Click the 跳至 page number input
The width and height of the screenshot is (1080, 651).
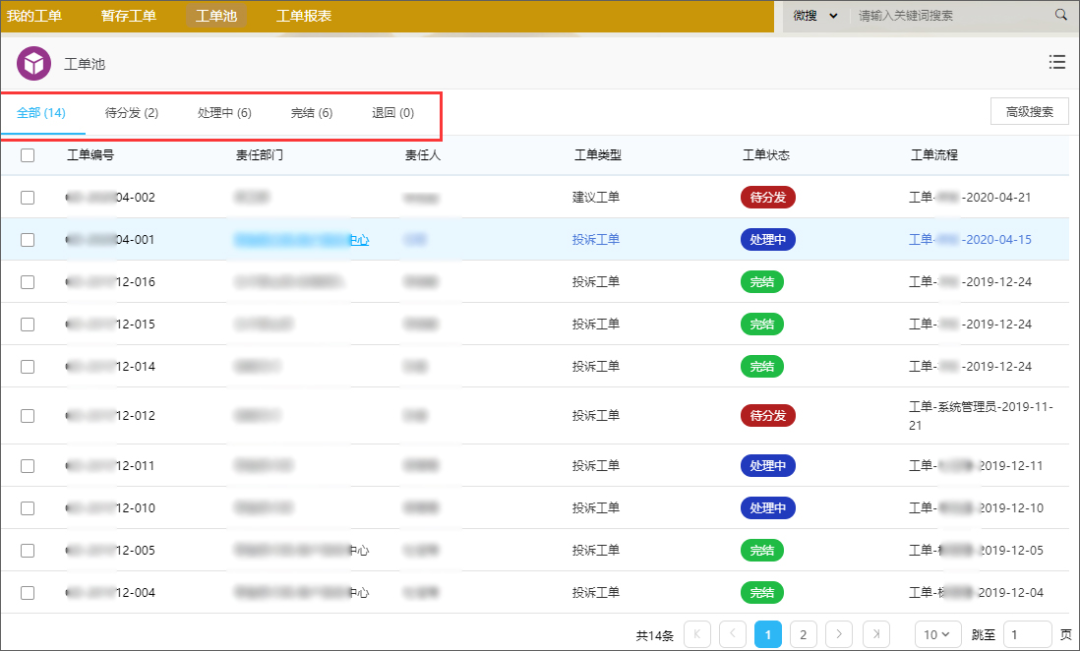(1028, 634)
